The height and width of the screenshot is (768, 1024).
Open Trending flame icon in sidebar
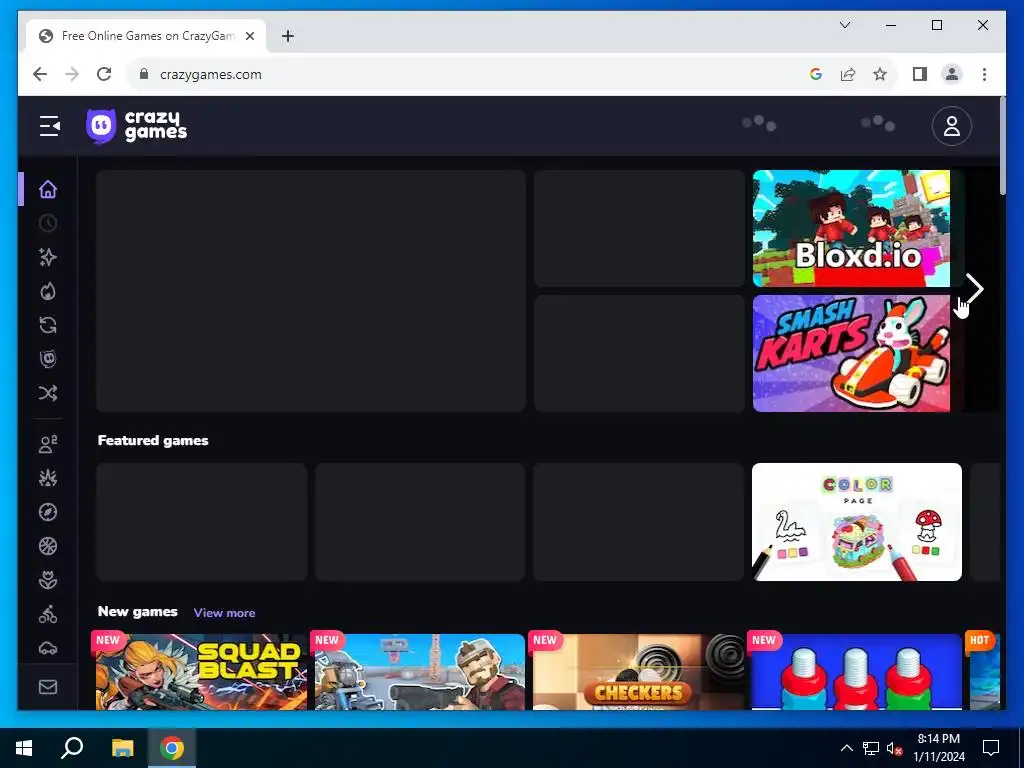pos(48,291)
